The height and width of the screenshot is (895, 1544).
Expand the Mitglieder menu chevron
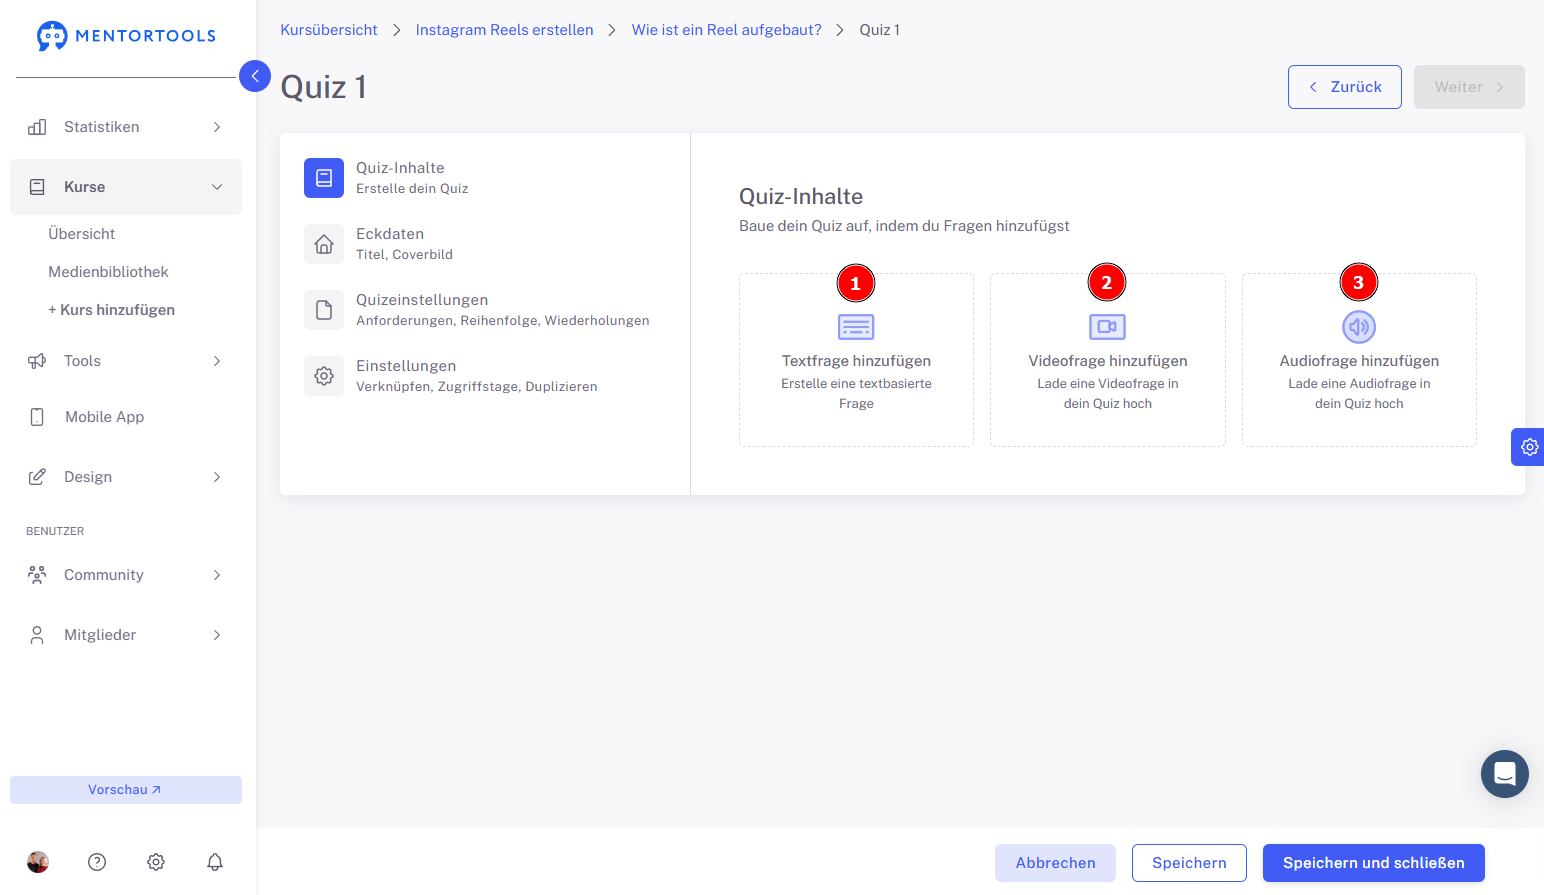(217, 635)
